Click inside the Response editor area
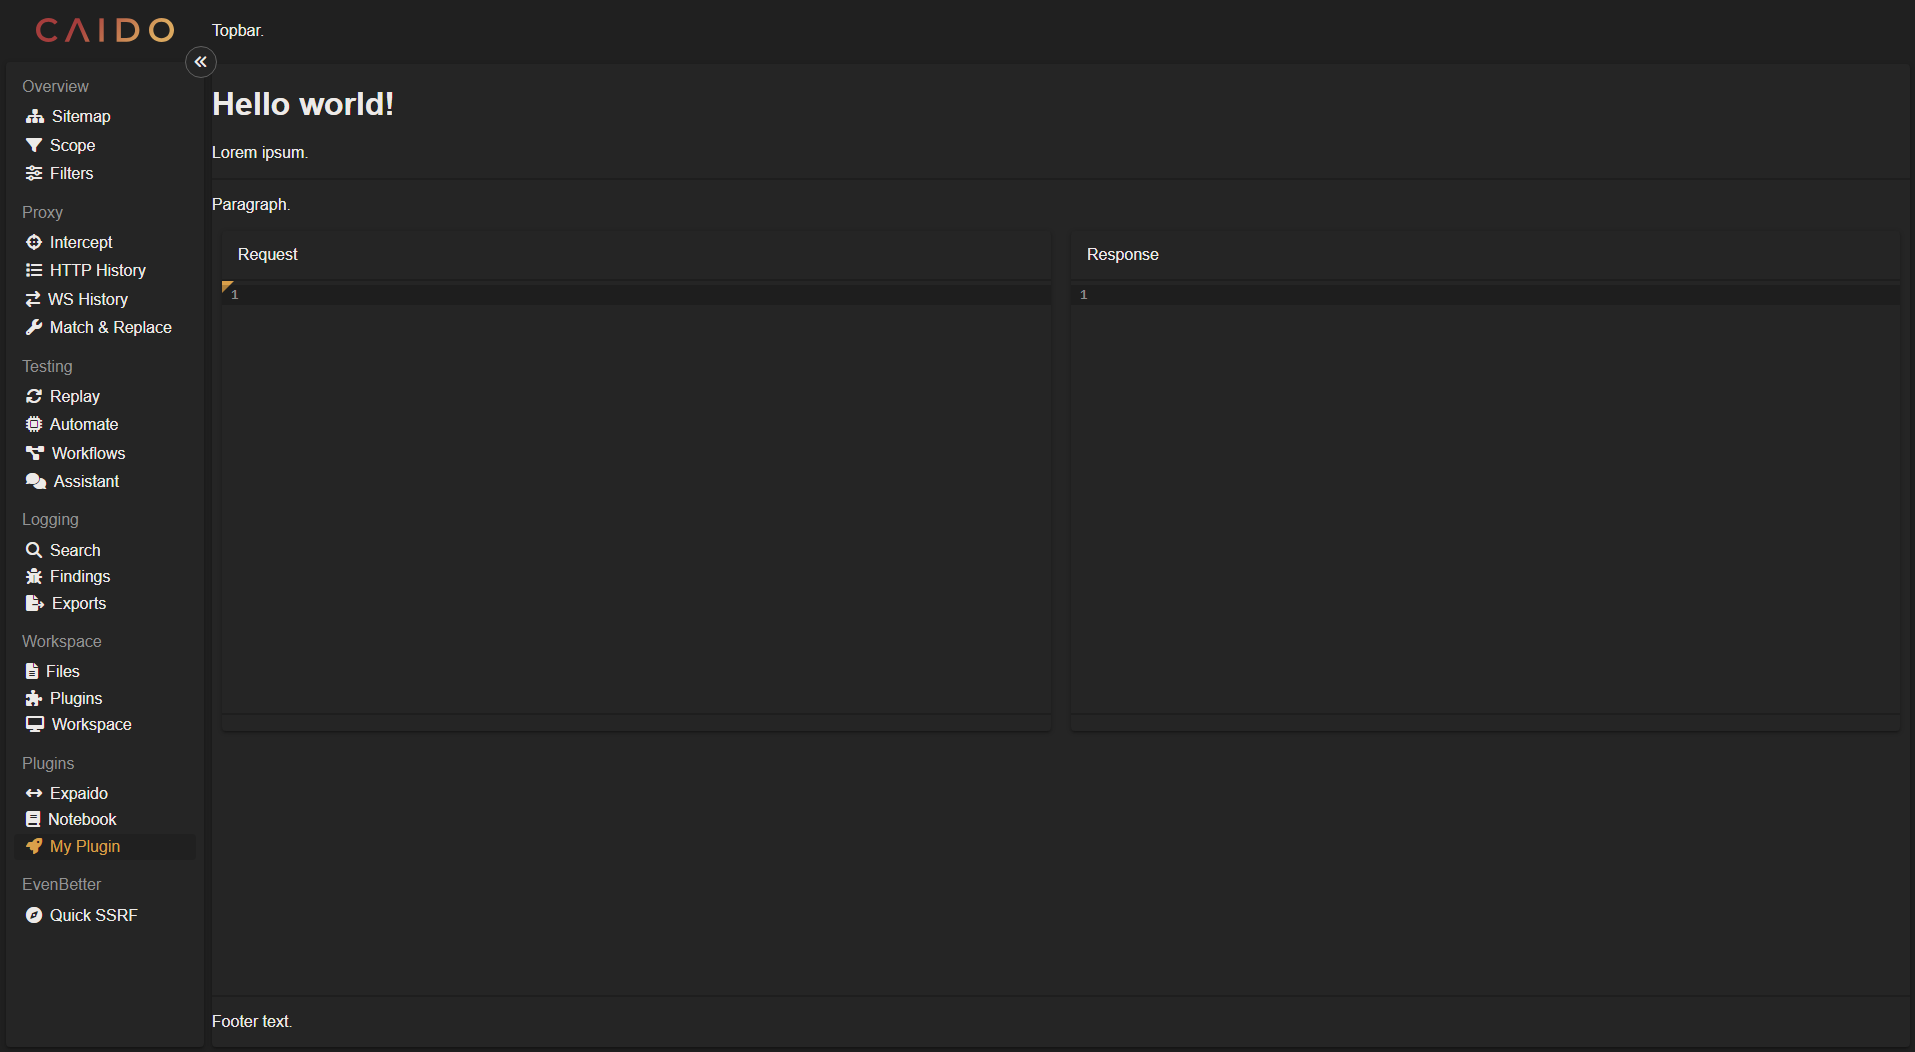Image resolution: width=1915 pixels, height=1052 pixels. 1485,500
